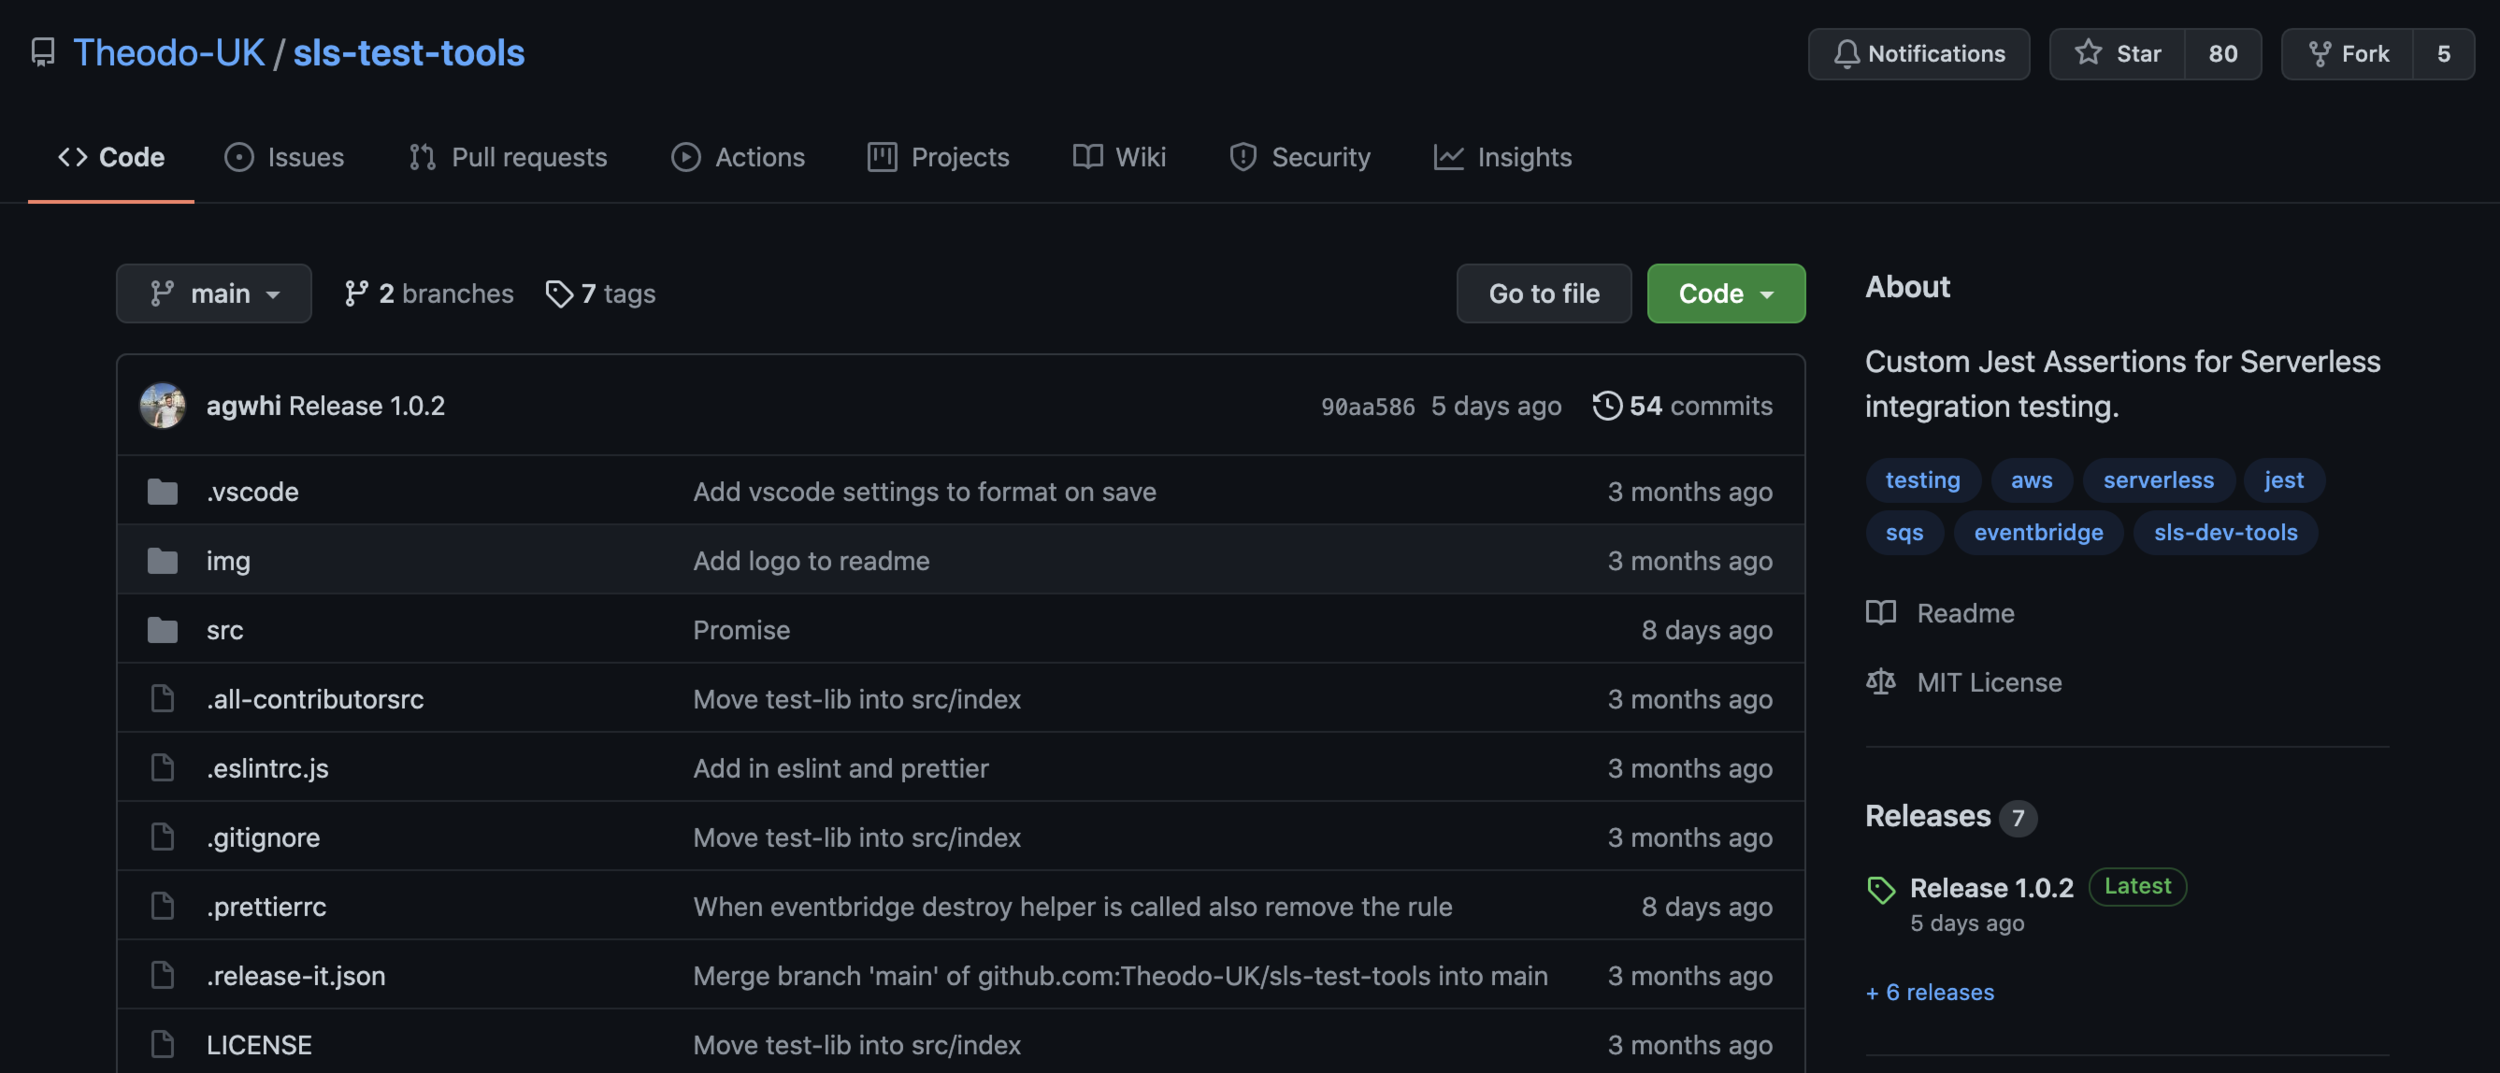Screen dimensions: 2500x1073
Task: Click the Notifications button
Action: (1919, 54)
